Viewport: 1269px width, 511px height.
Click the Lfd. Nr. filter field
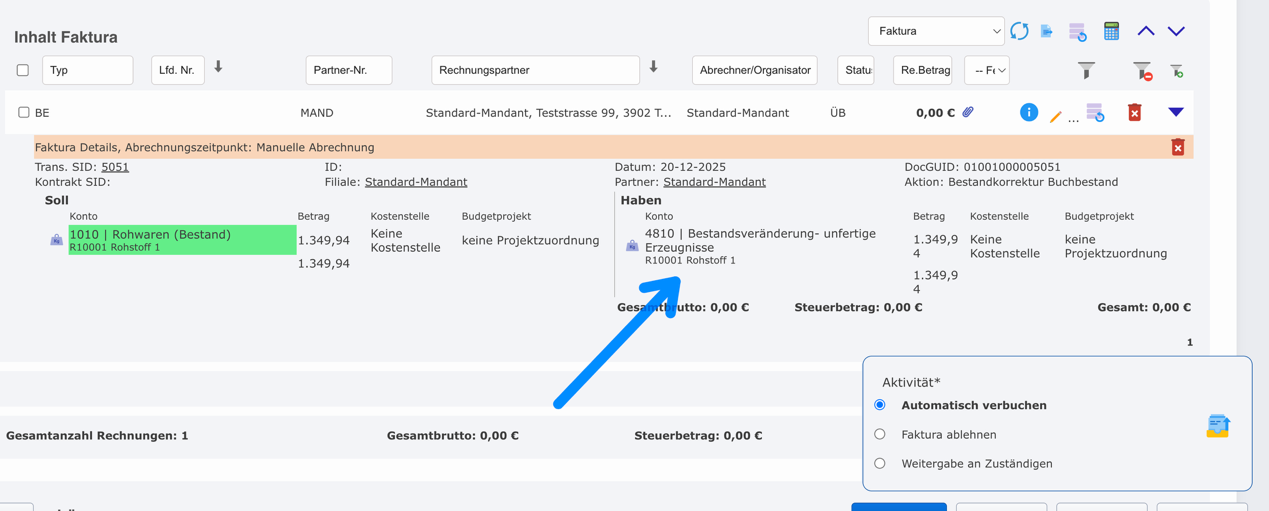[x=178, y=70]
